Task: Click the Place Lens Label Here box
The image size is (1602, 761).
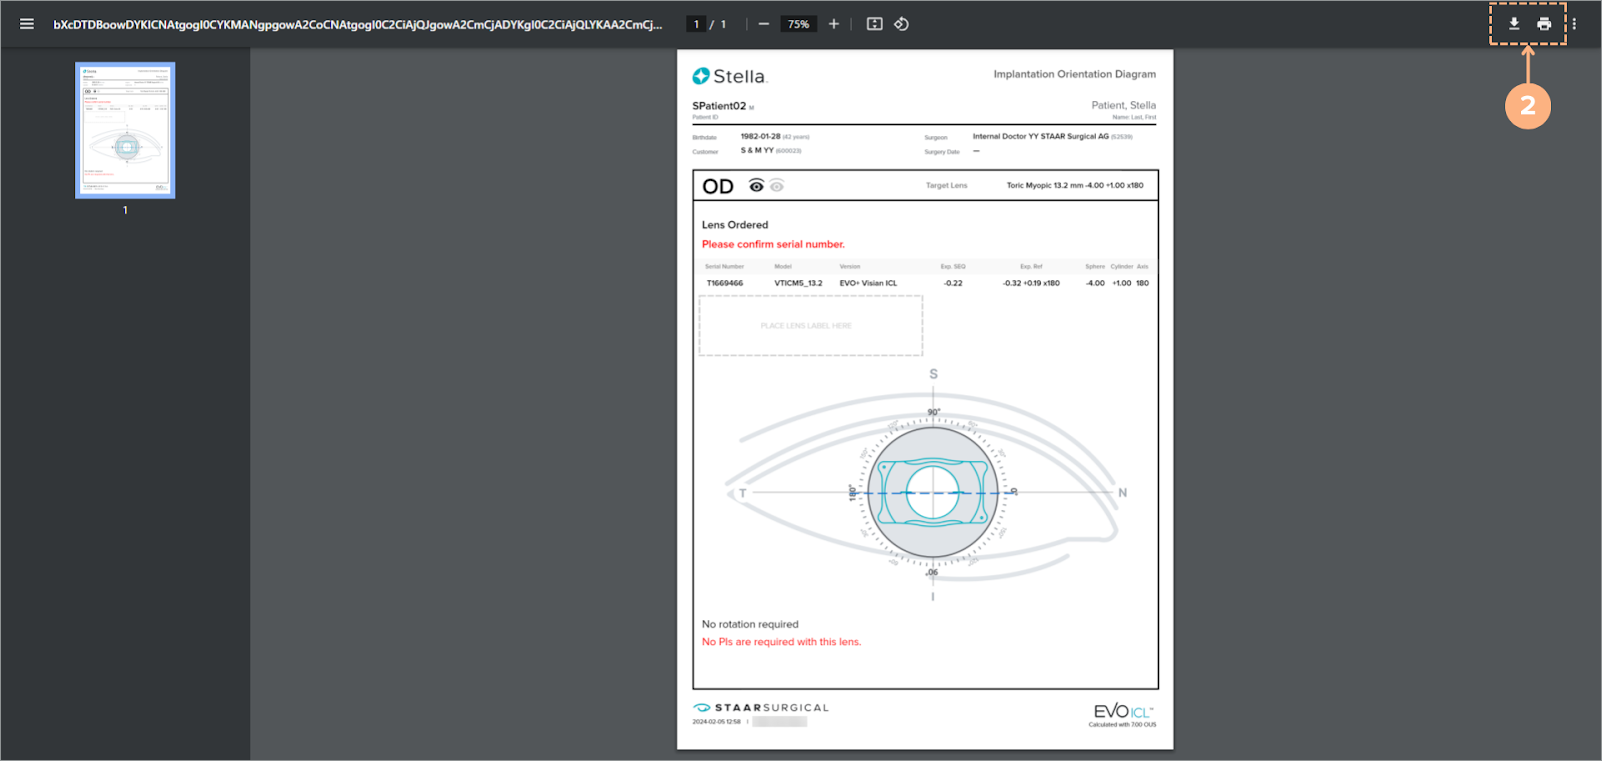Action: click(810, 326)
